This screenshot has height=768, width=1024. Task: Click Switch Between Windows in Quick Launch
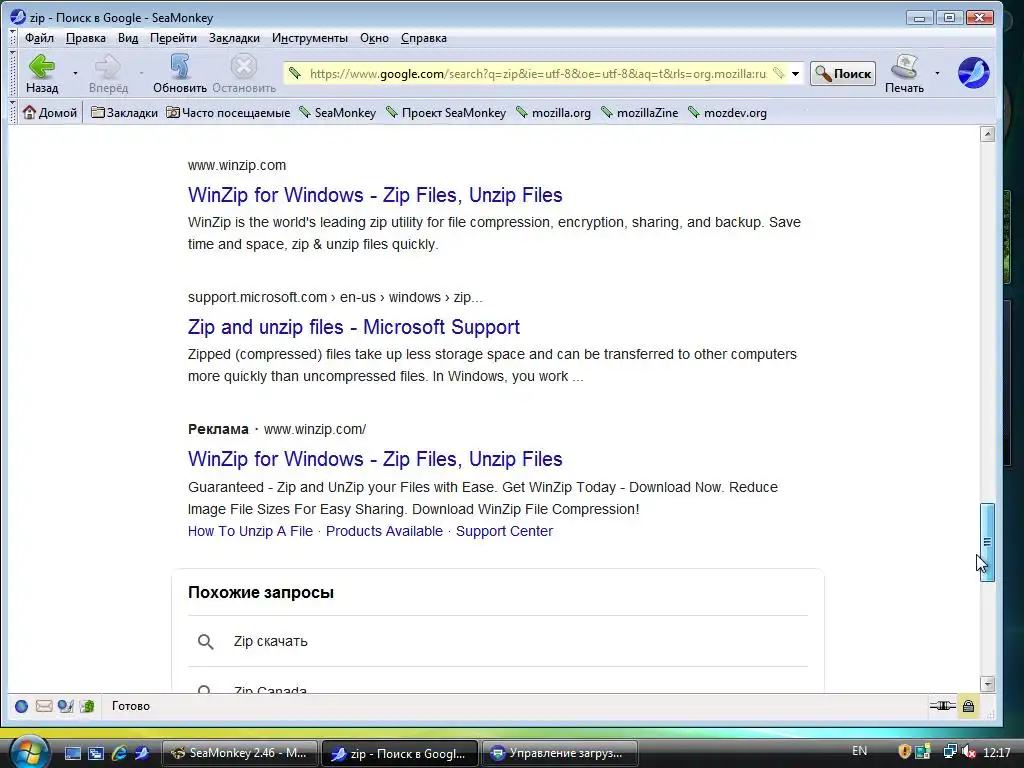pos(96,753)
